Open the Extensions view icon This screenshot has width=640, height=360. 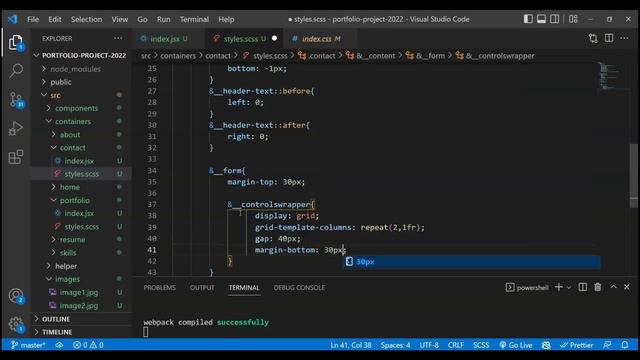click(x=16, y=157)
